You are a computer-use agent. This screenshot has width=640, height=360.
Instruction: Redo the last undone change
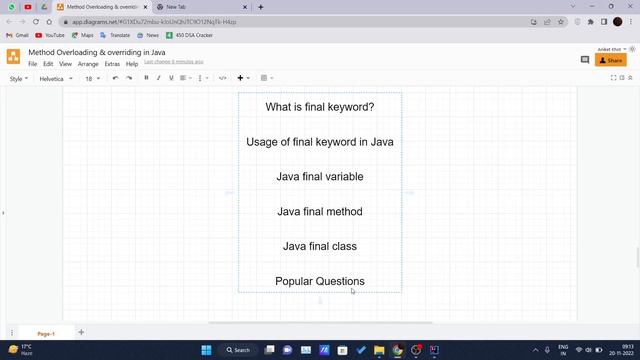(x=129, y=78)
